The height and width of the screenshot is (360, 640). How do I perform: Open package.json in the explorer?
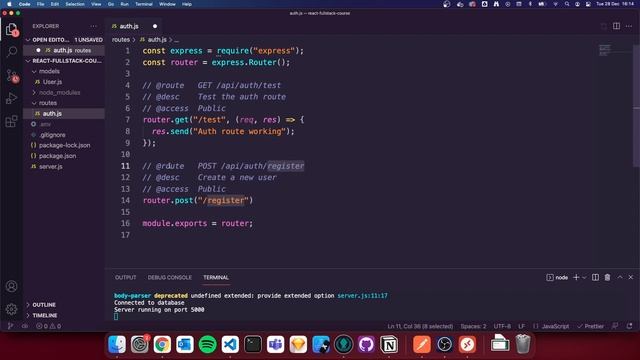point(57,156)
